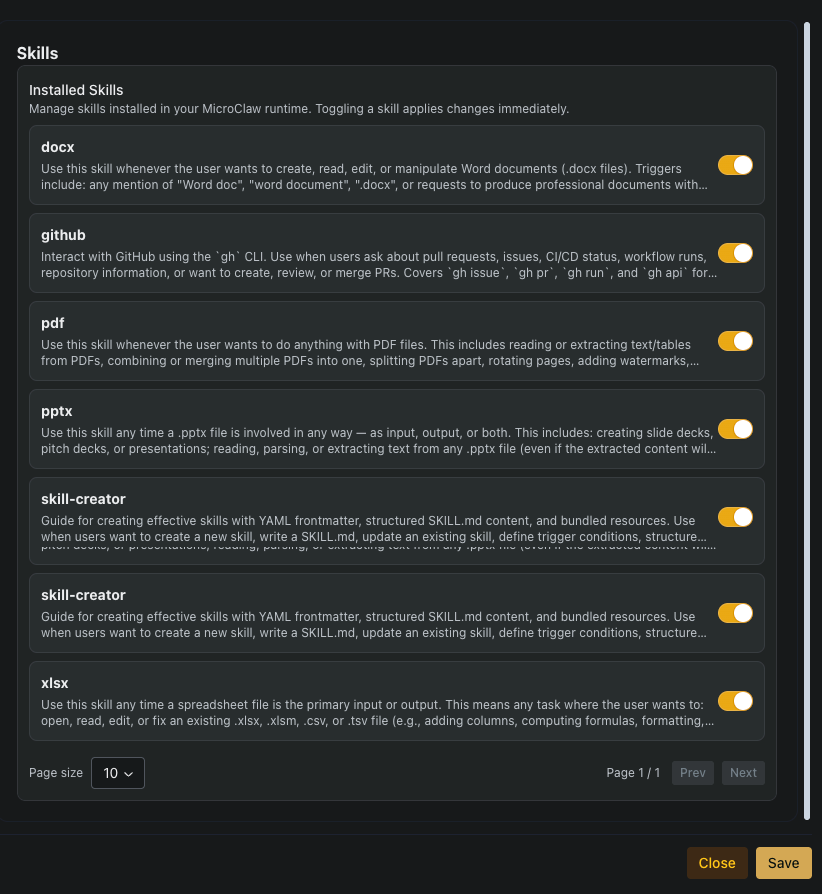Screen dimensions: 822x894
Task: Turn off the second skill-creator skill
Action: 735,613
